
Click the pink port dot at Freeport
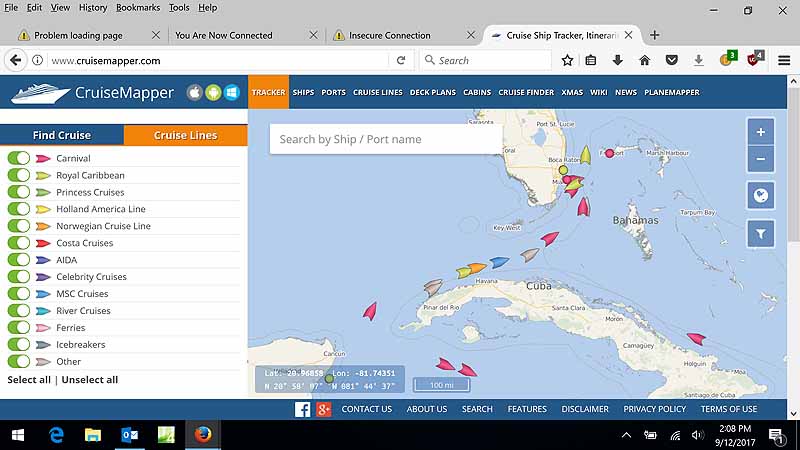coord(609,153)
